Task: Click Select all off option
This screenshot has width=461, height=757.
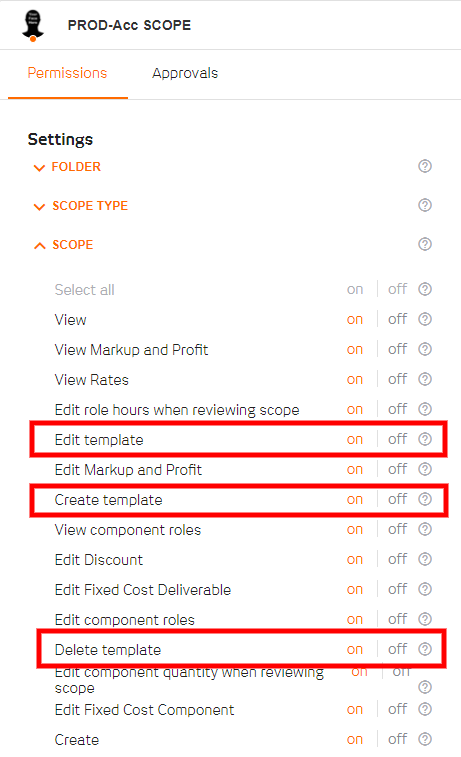Action: (397, 289)
